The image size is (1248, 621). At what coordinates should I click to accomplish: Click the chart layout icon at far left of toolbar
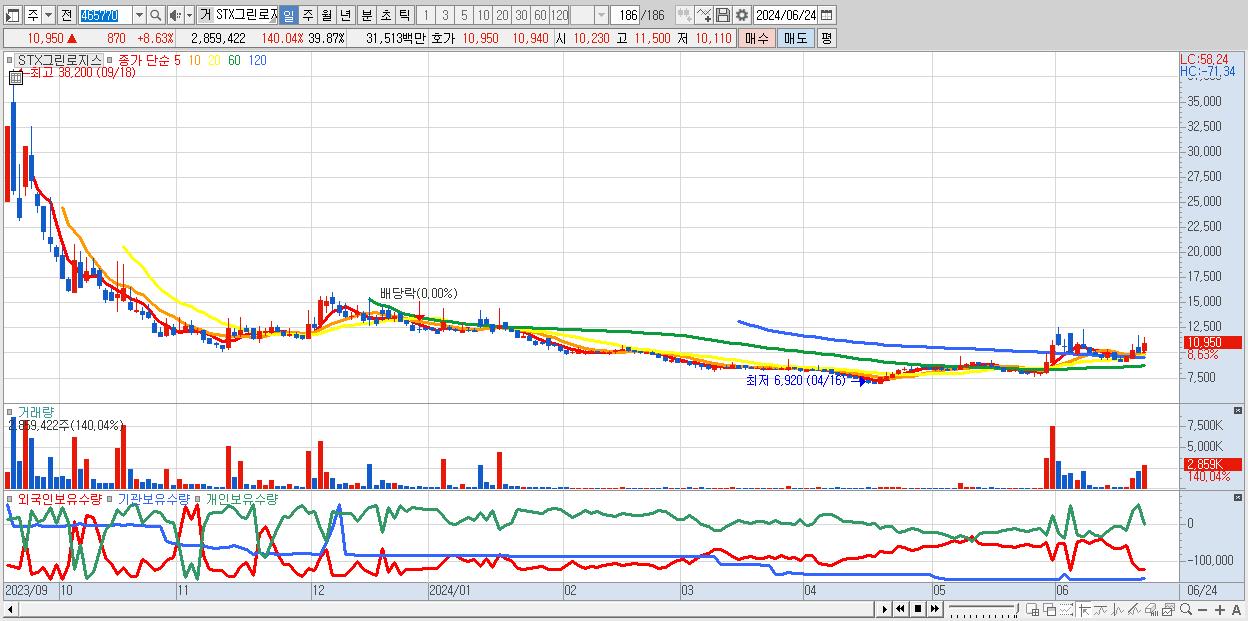[x=13, y=15]
